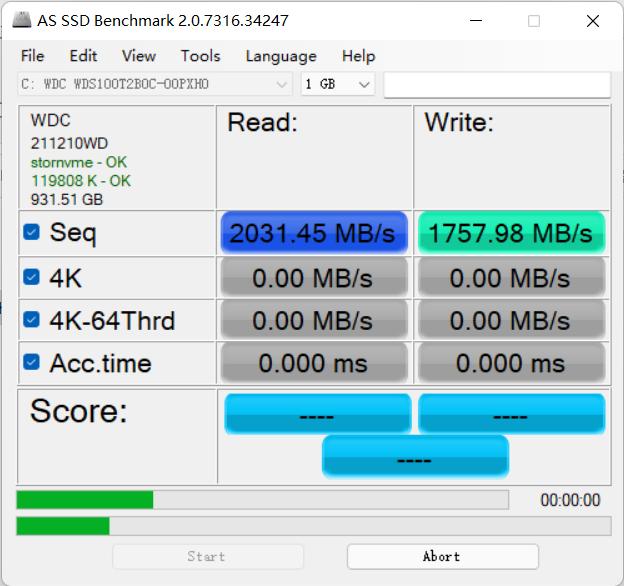The width and height of the screenshot is (624, 586).
Task: Click the read score box
Action: tap(318, 414)
